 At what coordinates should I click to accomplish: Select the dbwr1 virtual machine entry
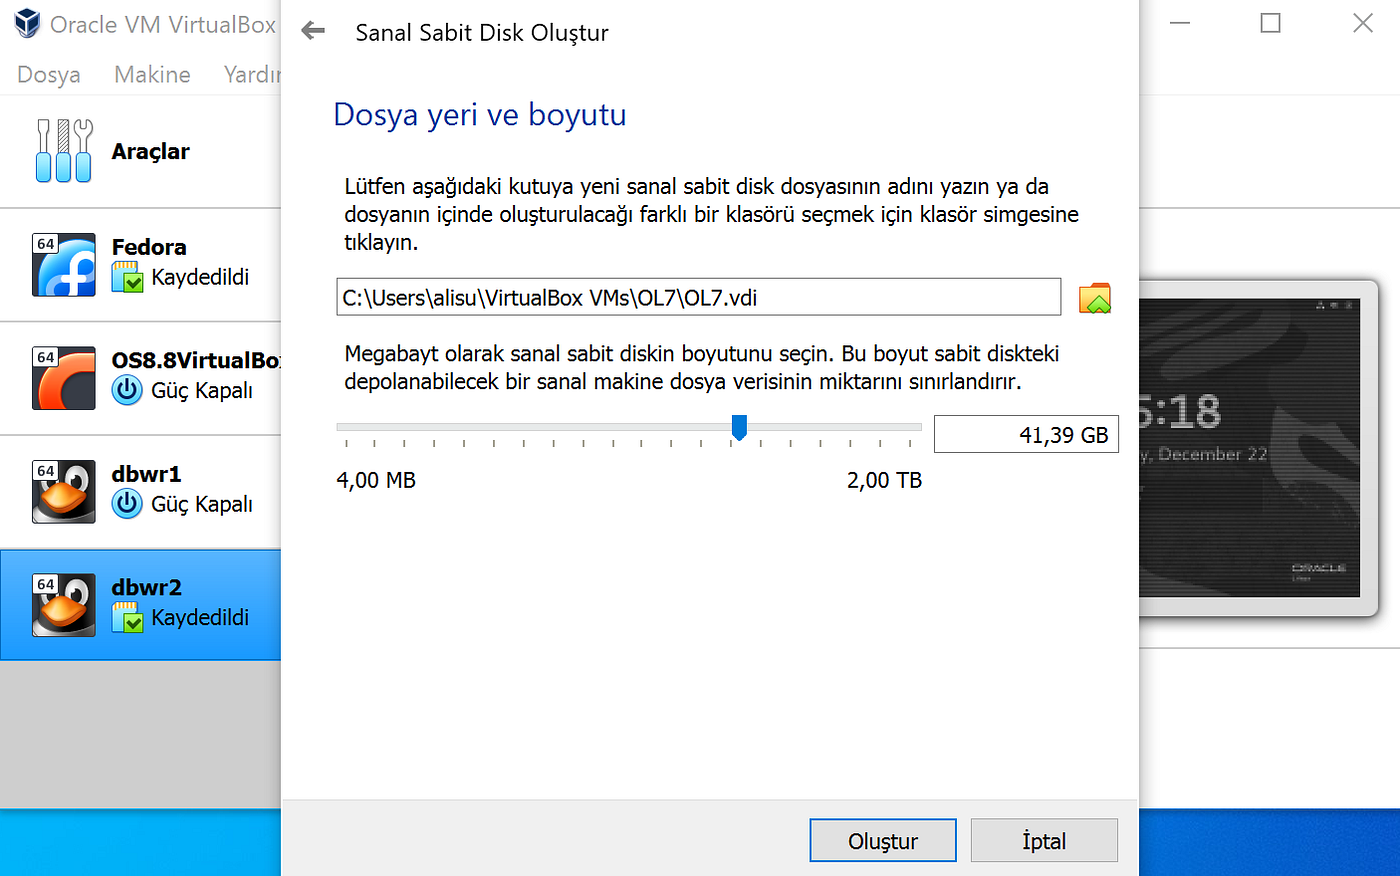[141, 492]
